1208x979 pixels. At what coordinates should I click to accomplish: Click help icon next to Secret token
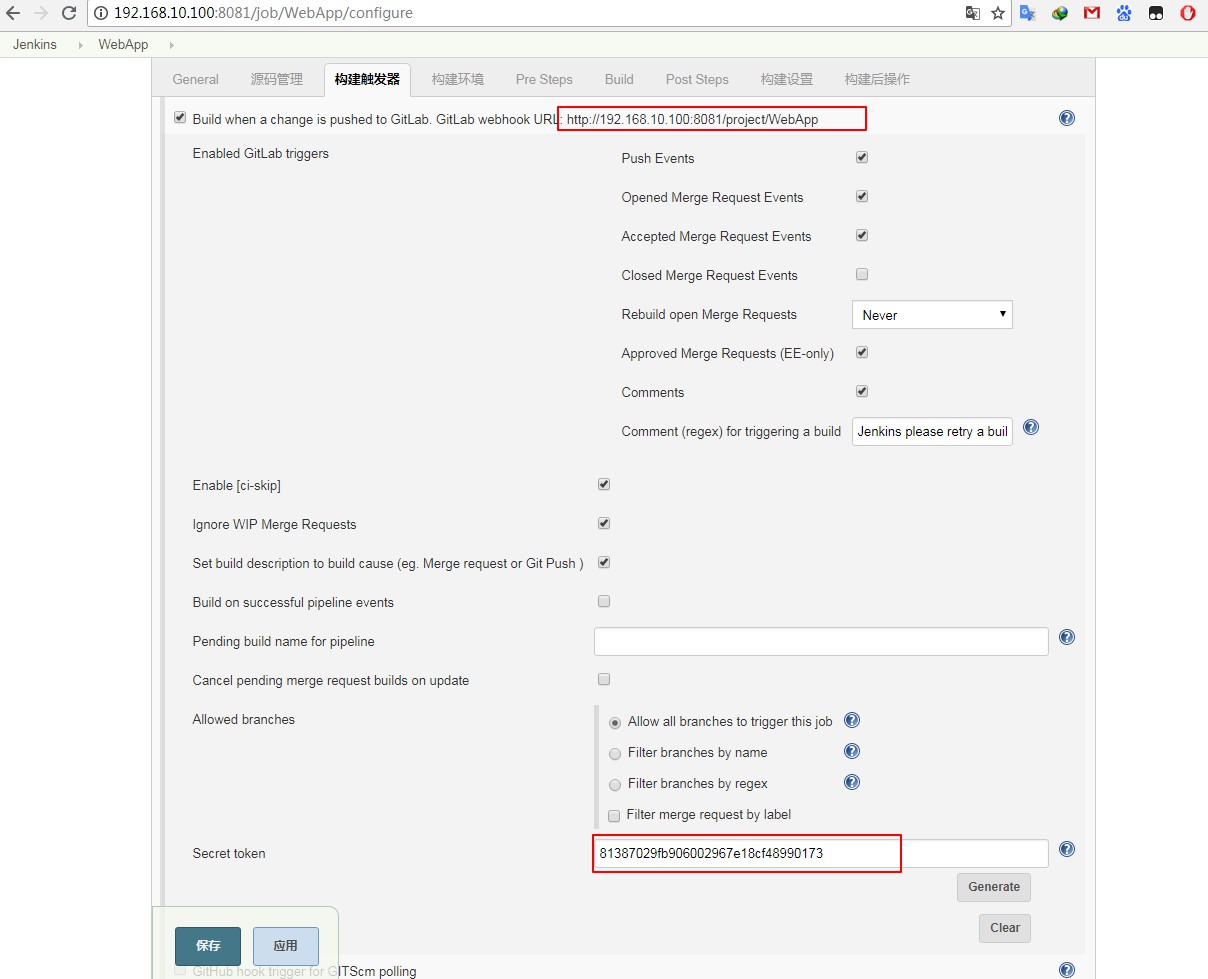(x=1067, y=849)
